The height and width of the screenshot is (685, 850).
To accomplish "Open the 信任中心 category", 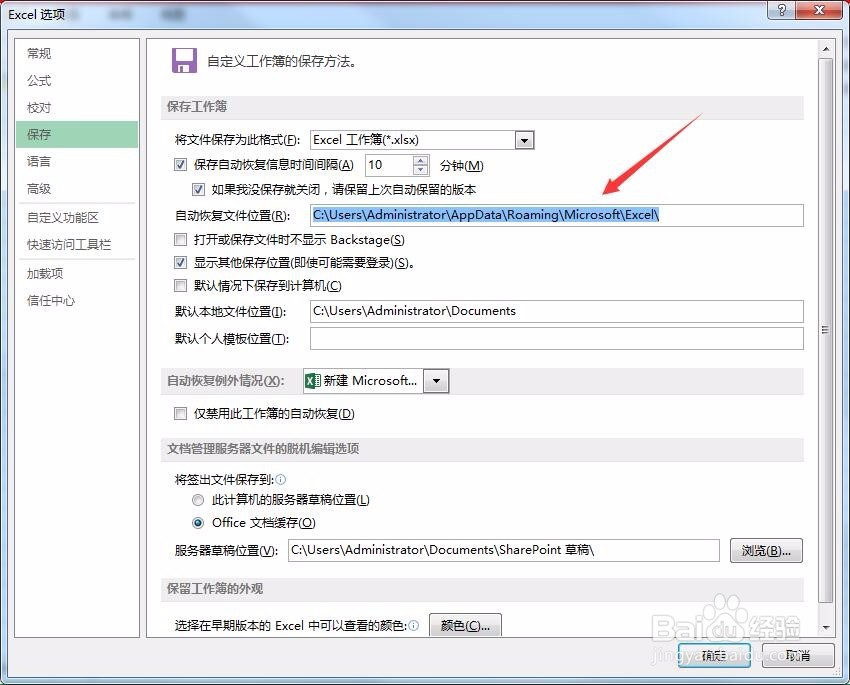I will tap(76, 300).
